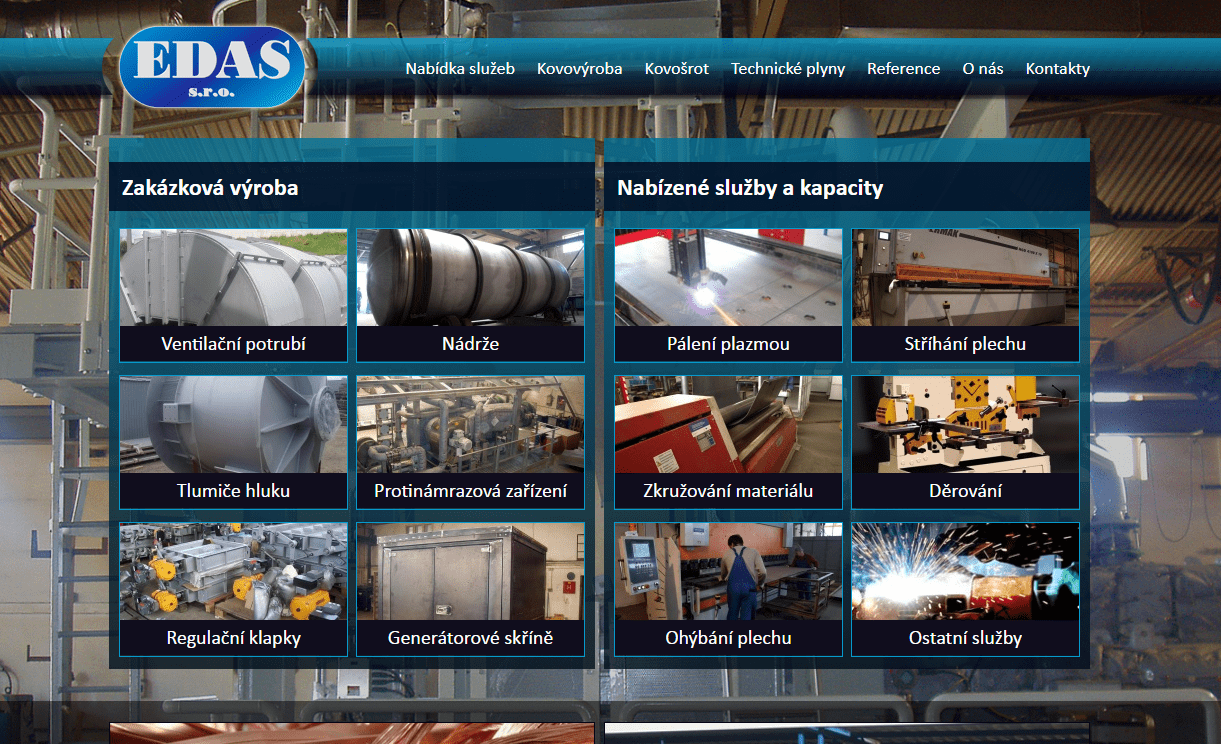Click the Stříhání plechu caption
Viewport: 1221px width, 744px height.
pyautogui.click(x=965, y=344)
